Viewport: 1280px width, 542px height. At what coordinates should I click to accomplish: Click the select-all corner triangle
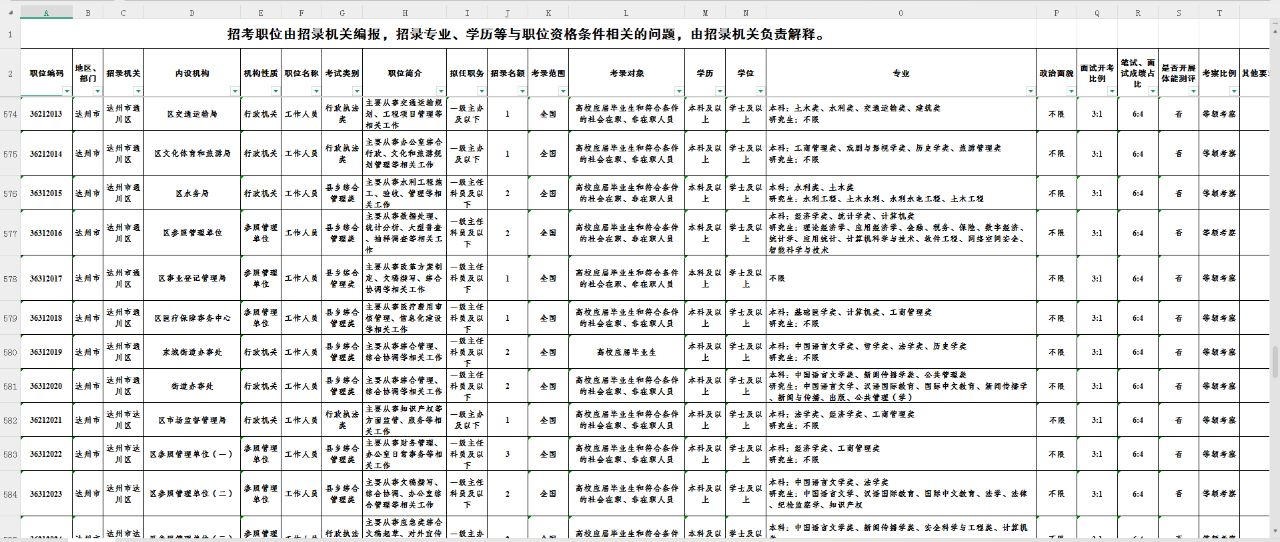tap(10, 12)
